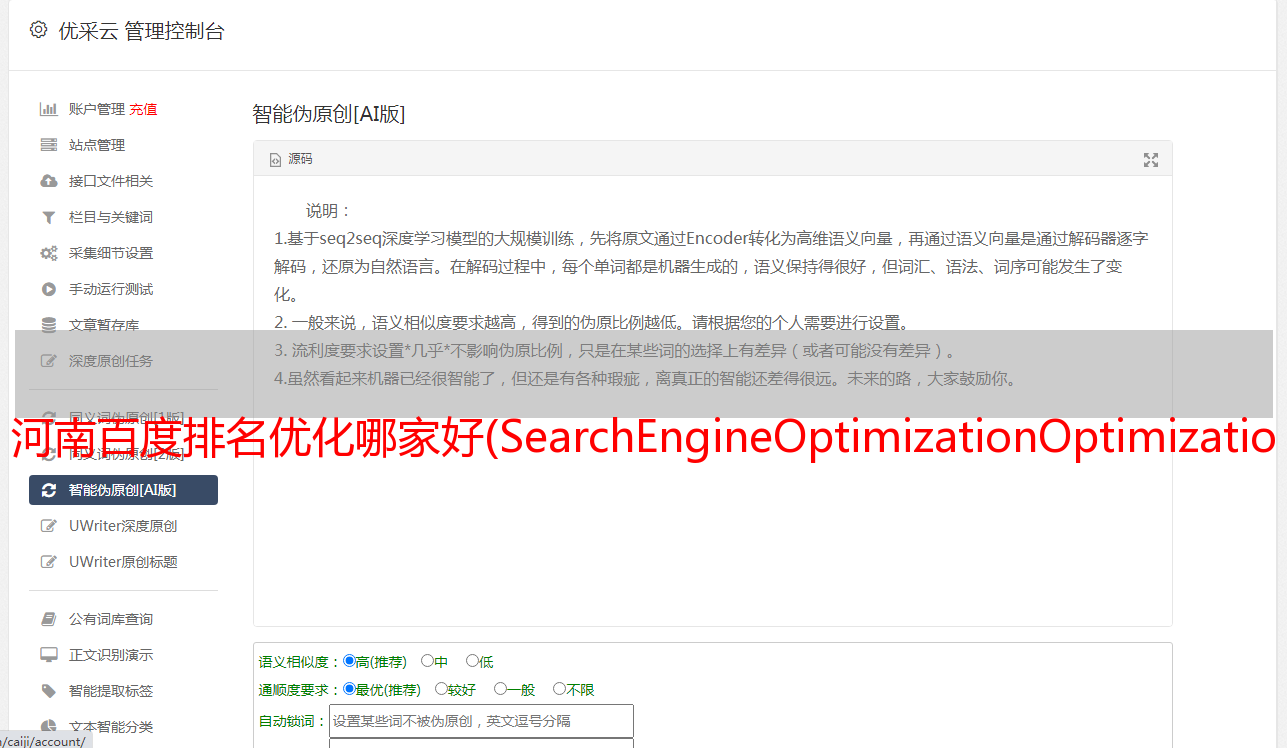
Task: Select 低 for 语义相似度
Action: click(472, 661)
